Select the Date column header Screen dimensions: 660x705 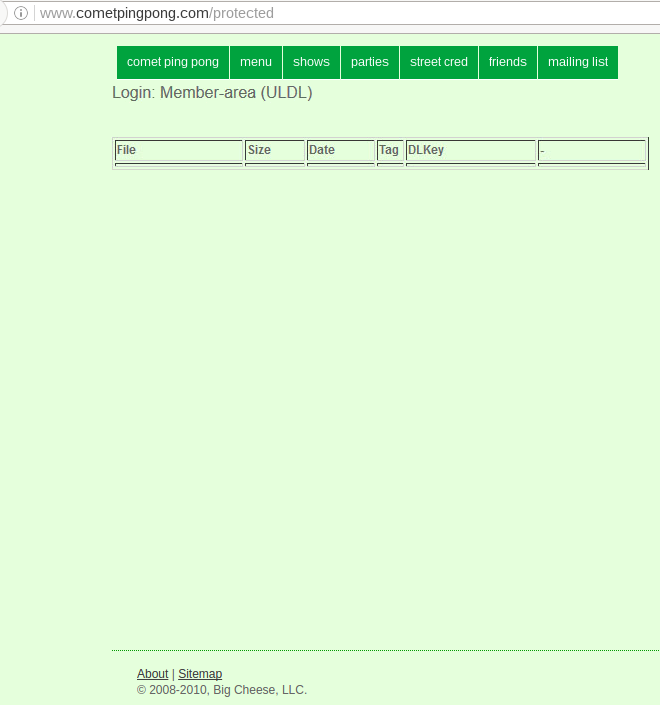[340, 150]
